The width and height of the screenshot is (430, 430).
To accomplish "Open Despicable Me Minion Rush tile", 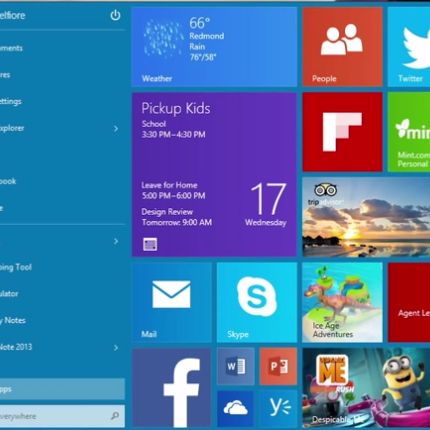I will coord(366,388).
